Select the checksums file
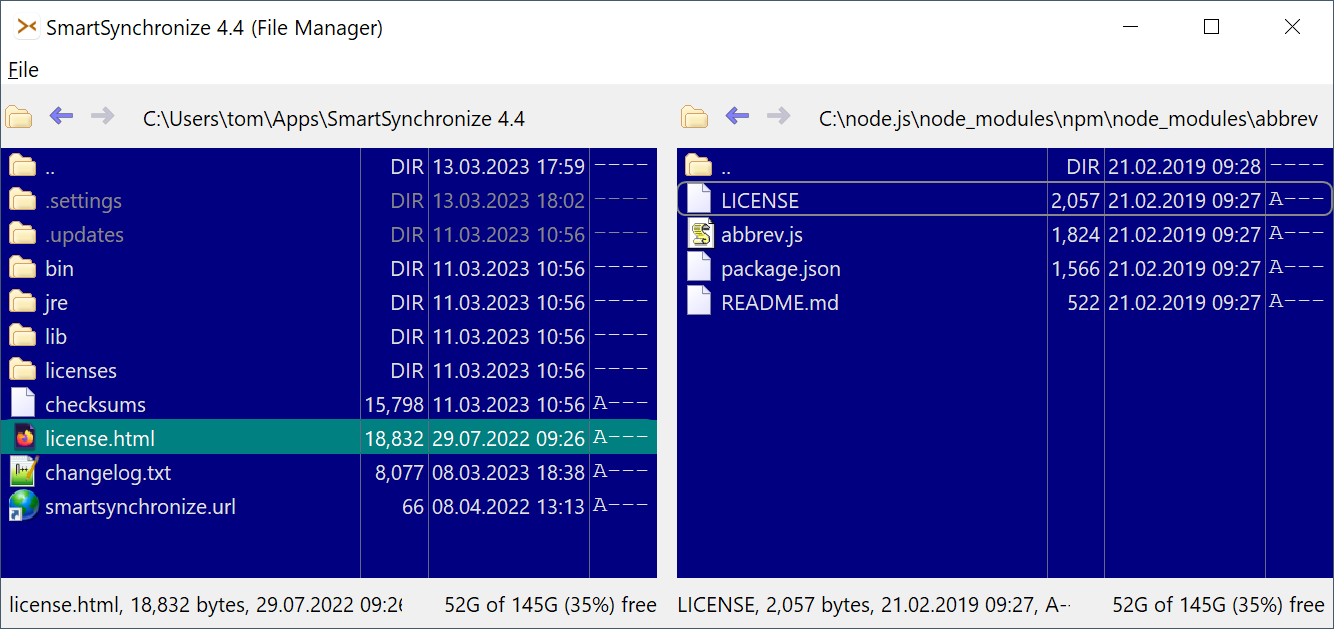 (95, 405)
